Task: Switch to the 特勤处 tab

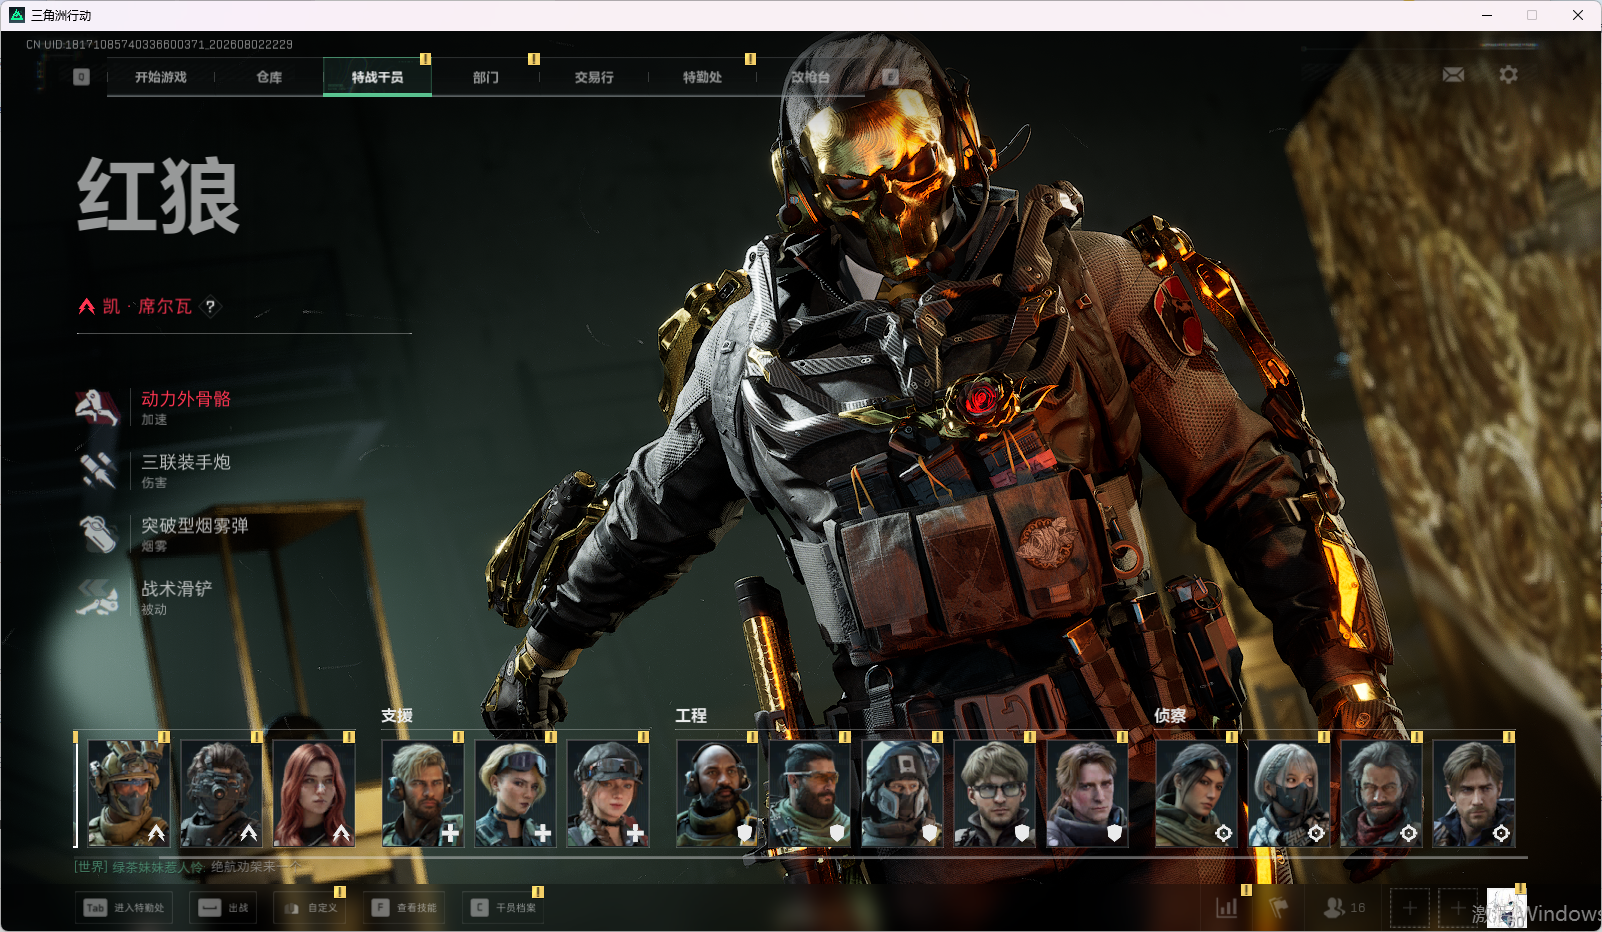Action: point(702,77)
